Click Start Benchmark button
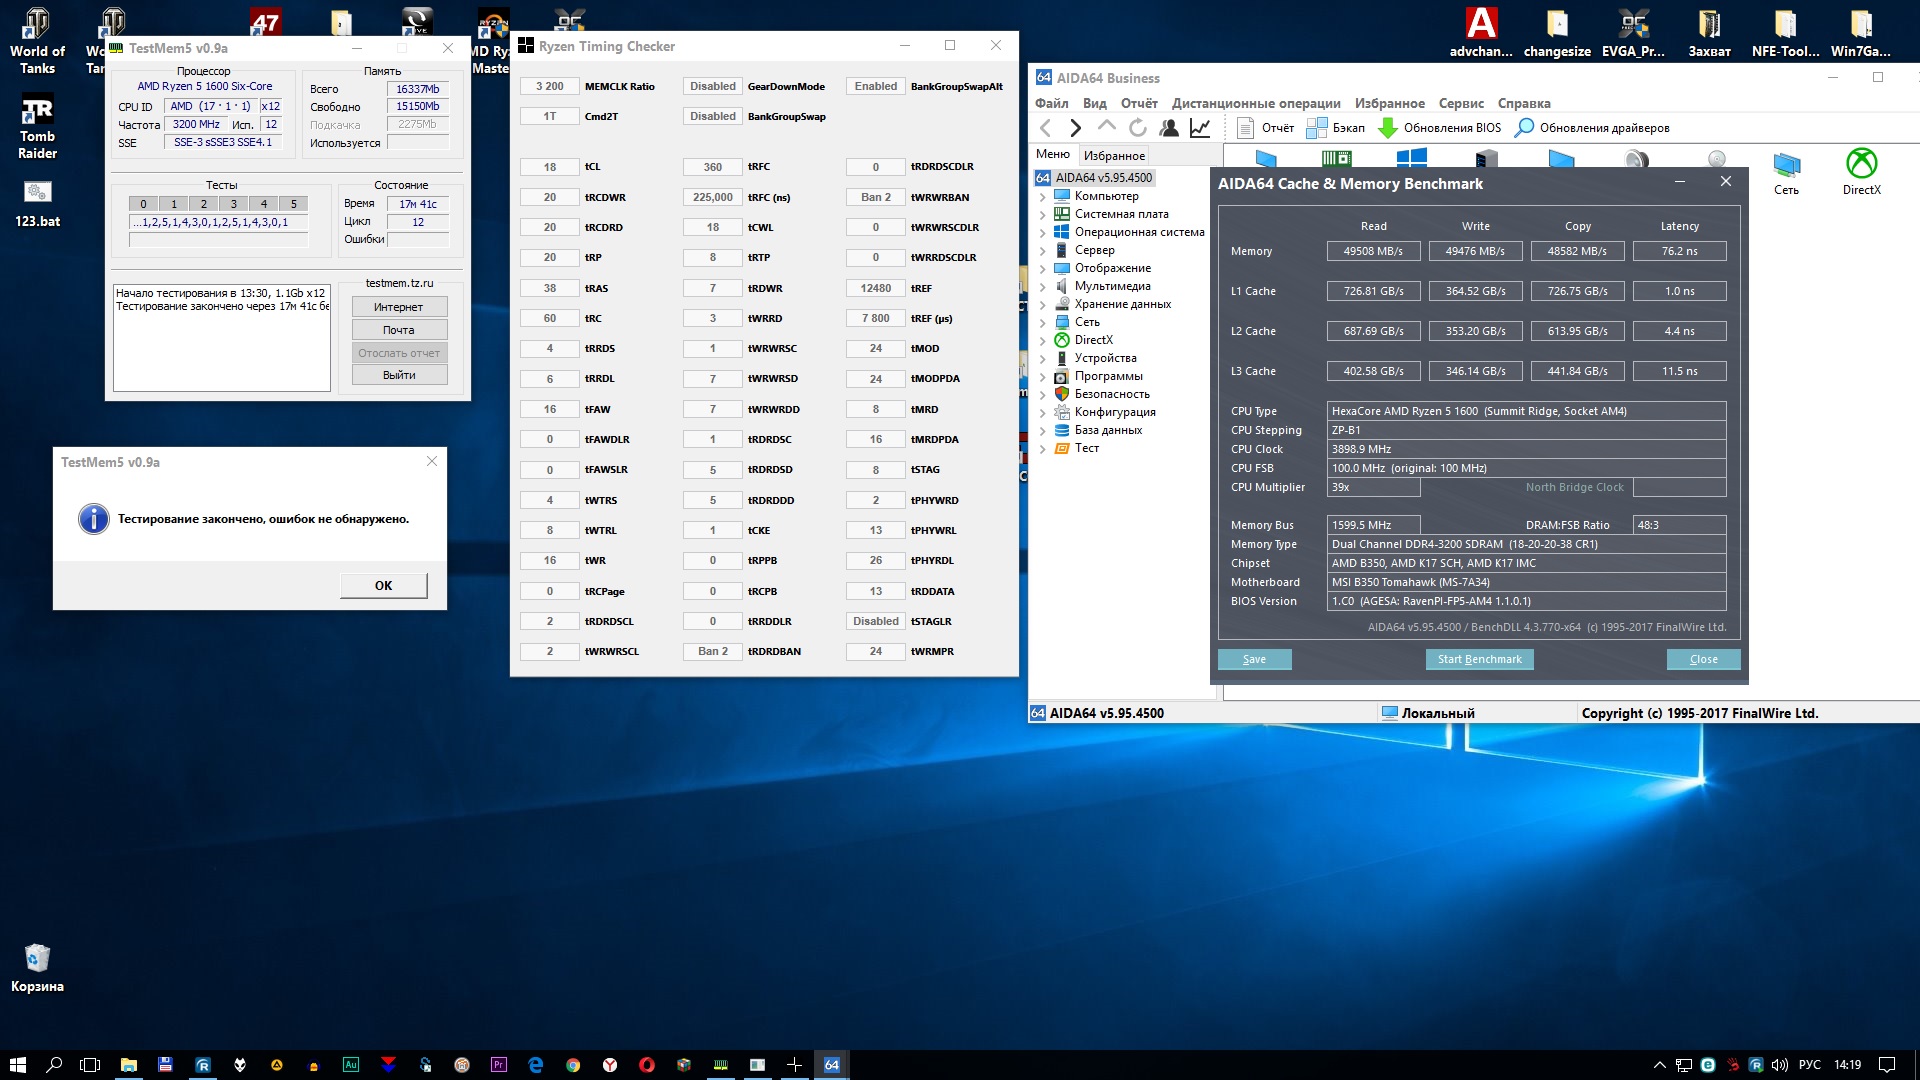 (x=1479, y=659)
